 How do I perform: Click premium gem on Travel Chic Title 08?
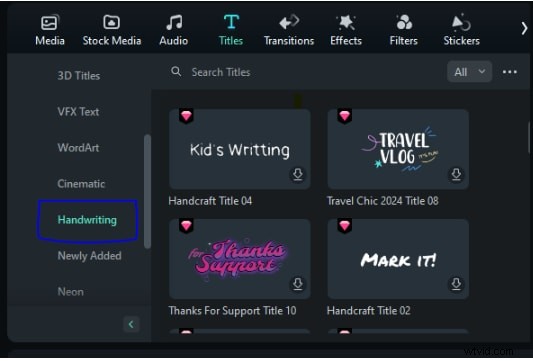[x=345, y=116]
